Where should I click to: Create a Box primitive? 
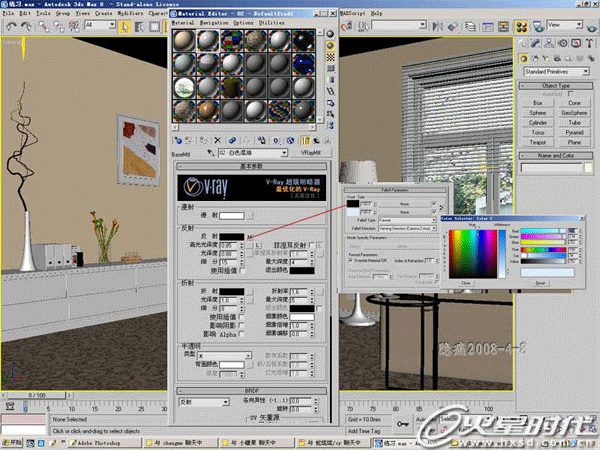coord(538,103)
